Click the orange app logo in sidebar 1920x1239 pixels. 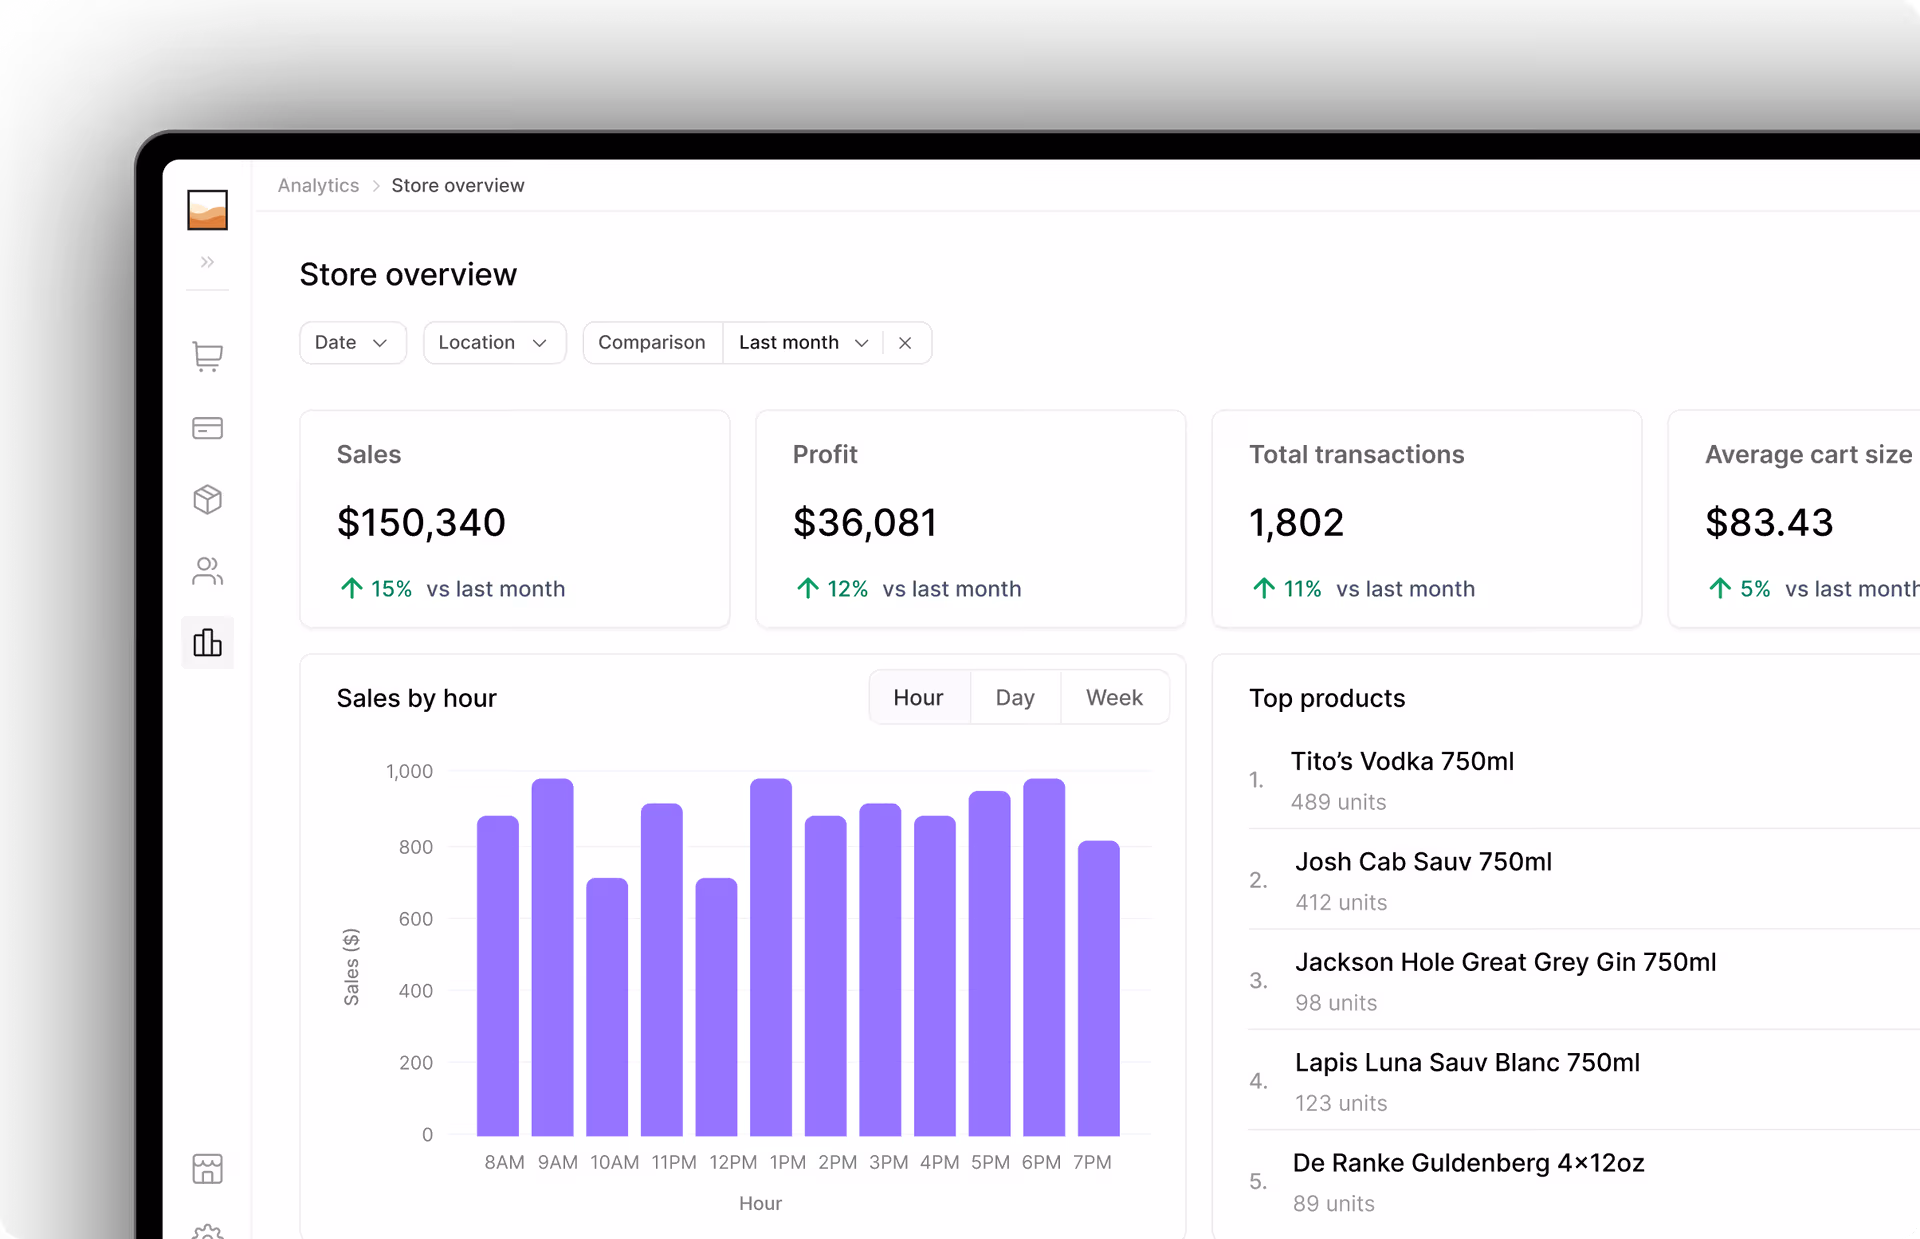207,210
